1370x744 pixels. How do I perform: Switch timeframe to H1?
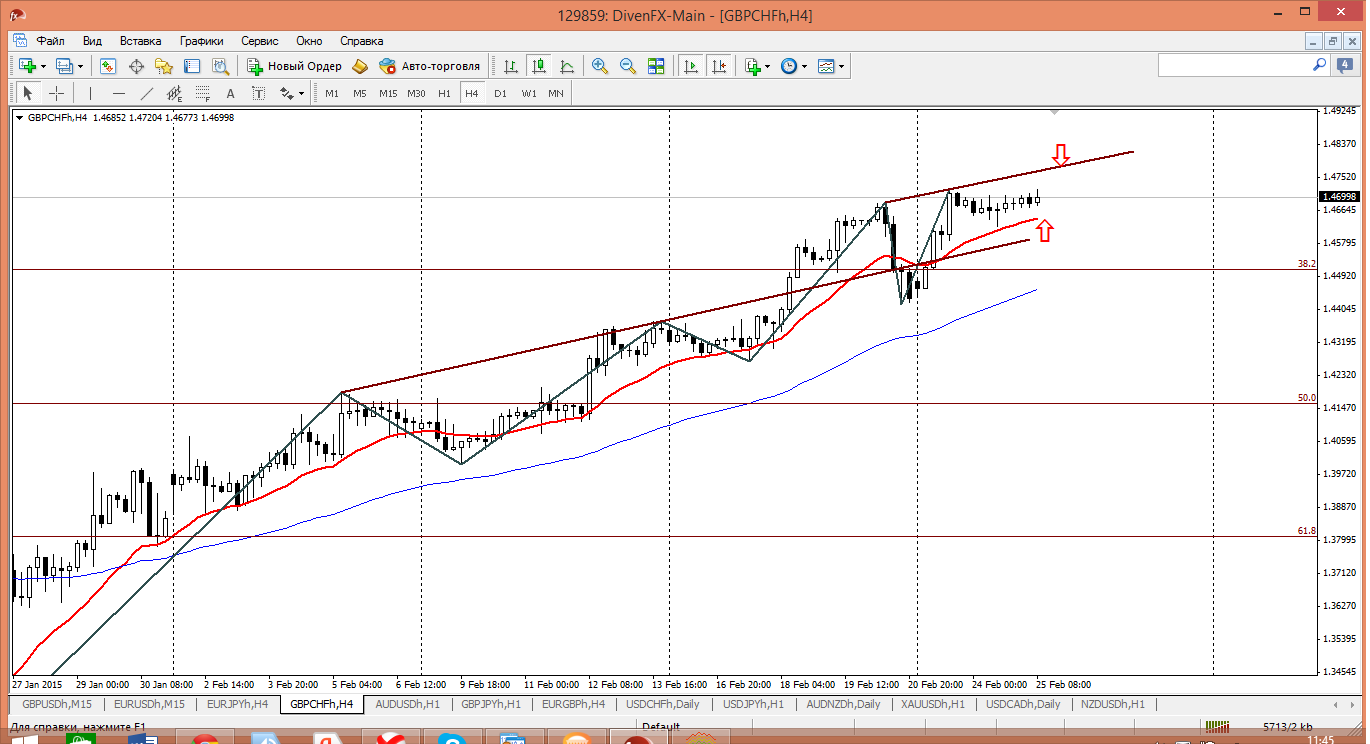[x=444, y=93]
